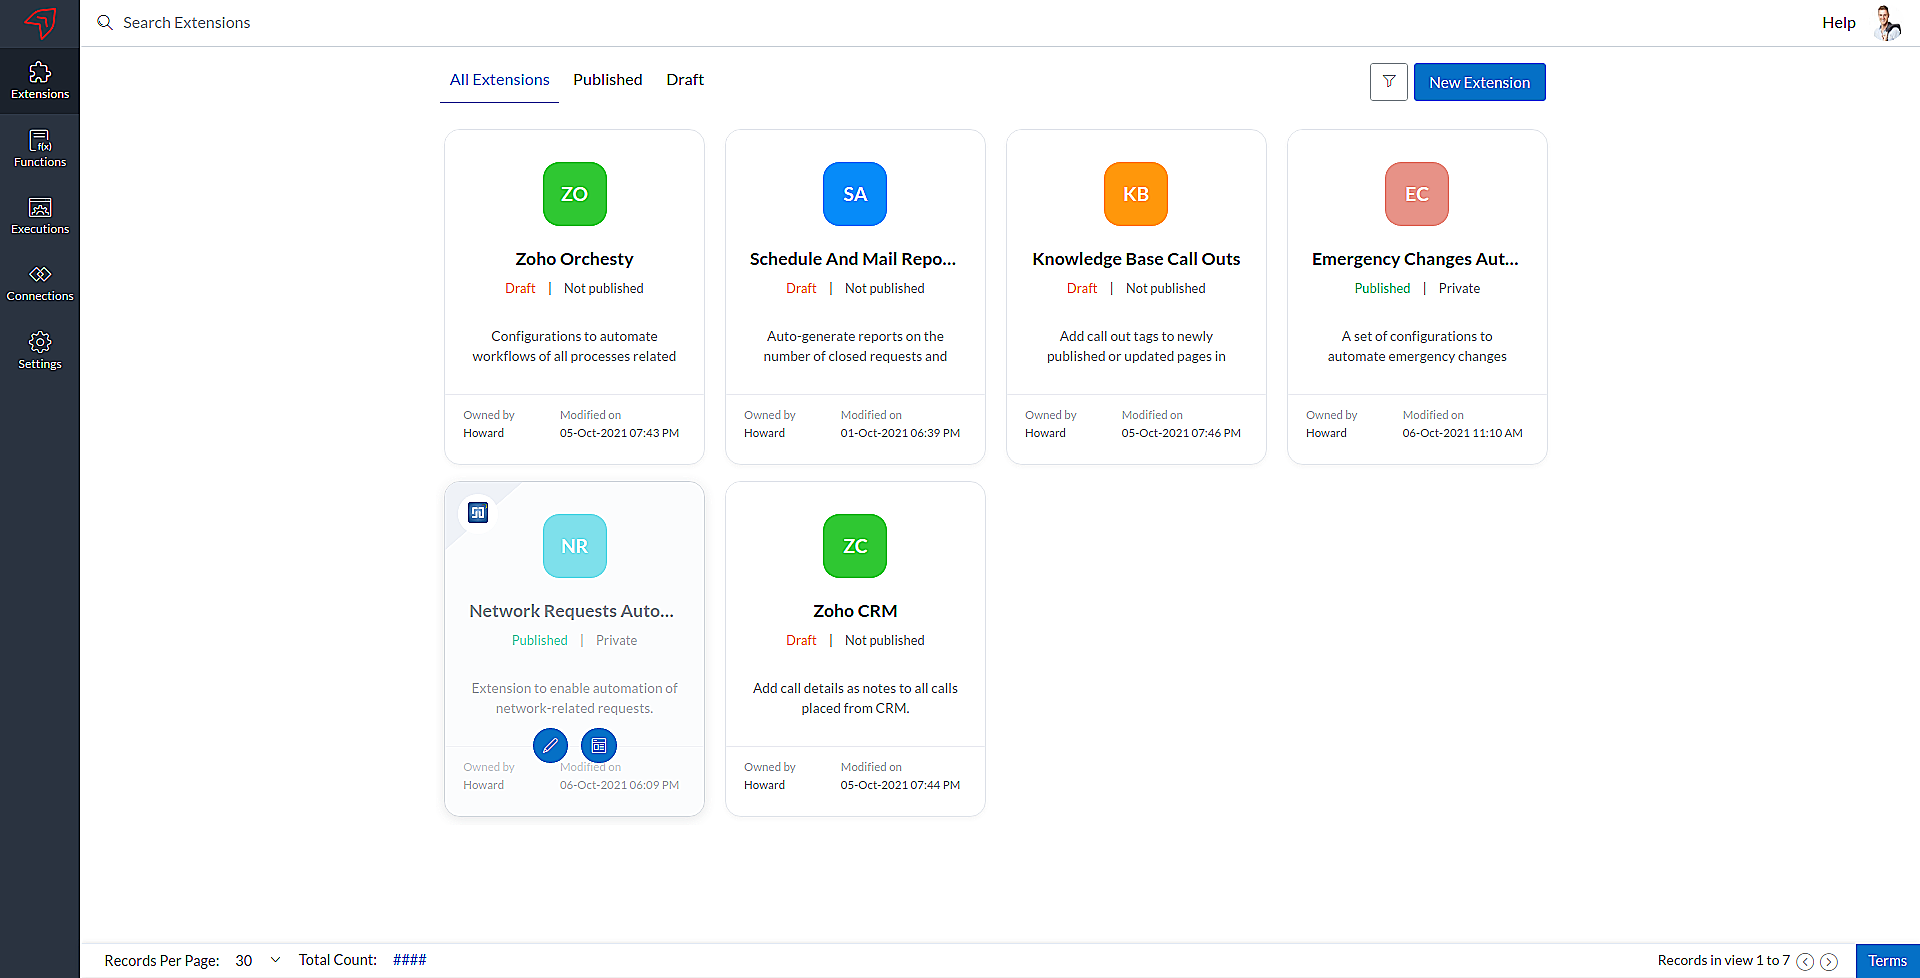1920x978 pixels.
Task: Click the corner badge icon on Network Requests card
Action: pos(478,513)
